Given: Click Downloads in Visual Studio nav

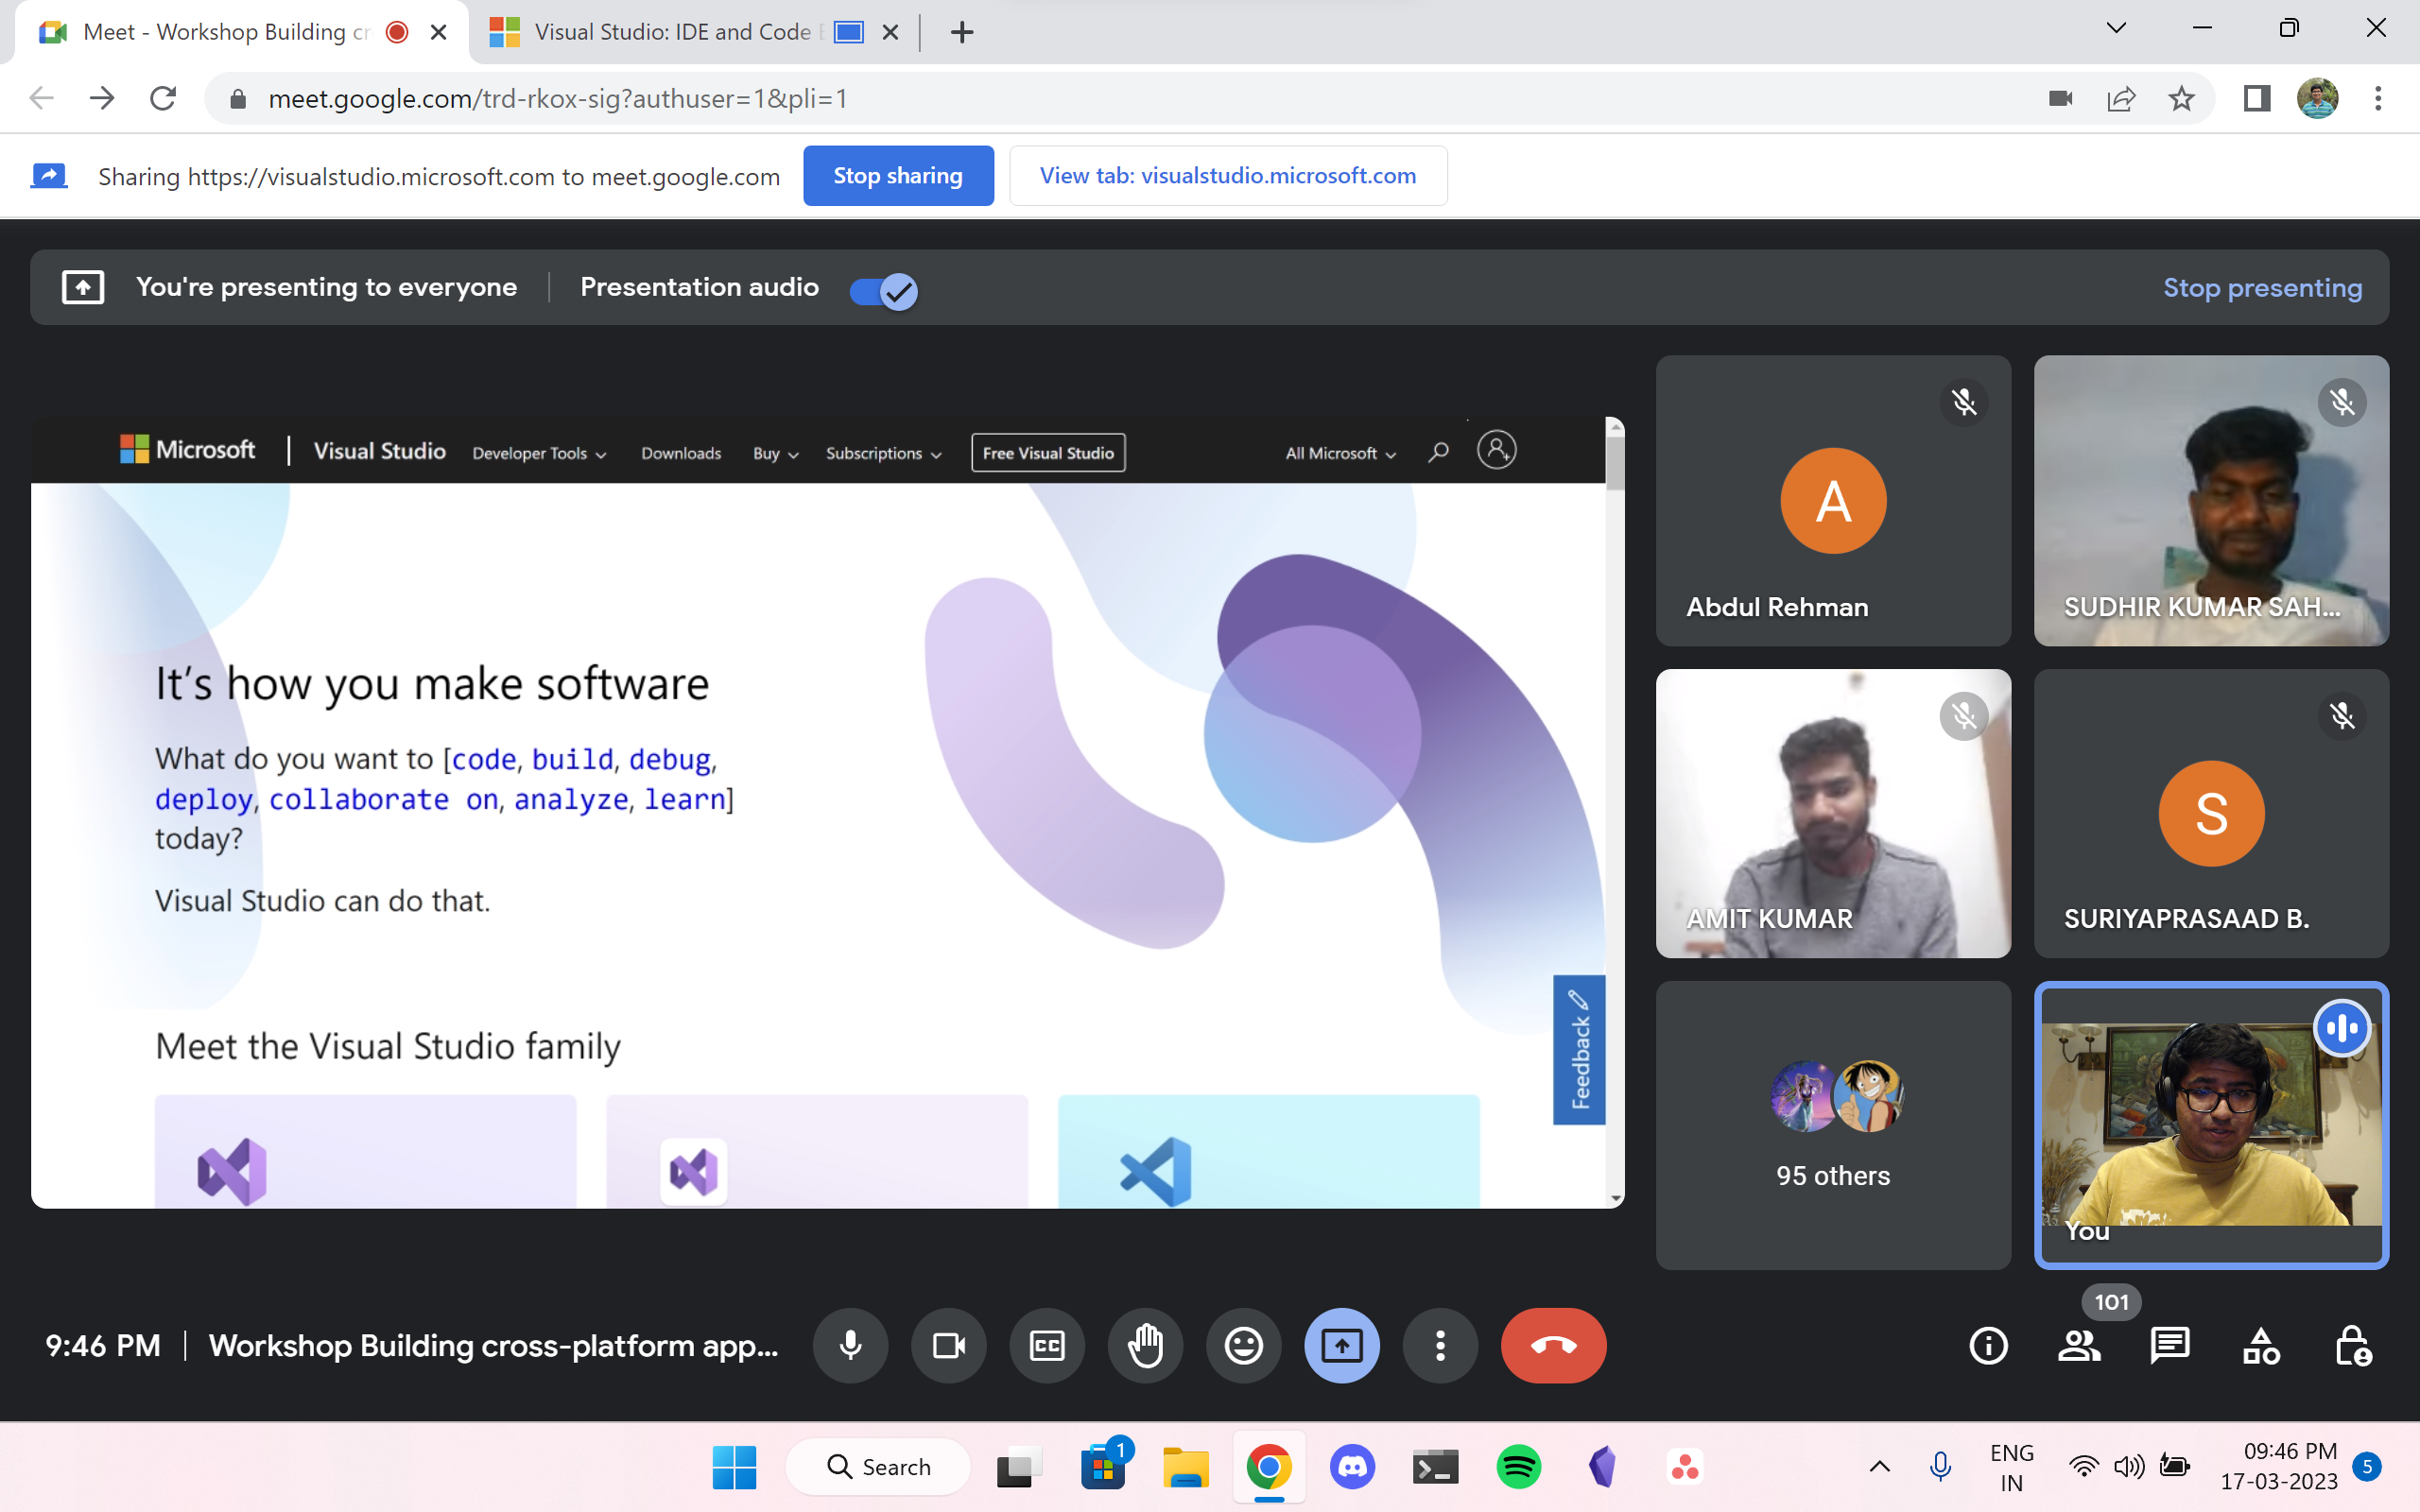Looking at the screenshot, I should pyautogui.click(x=681, y=453).
